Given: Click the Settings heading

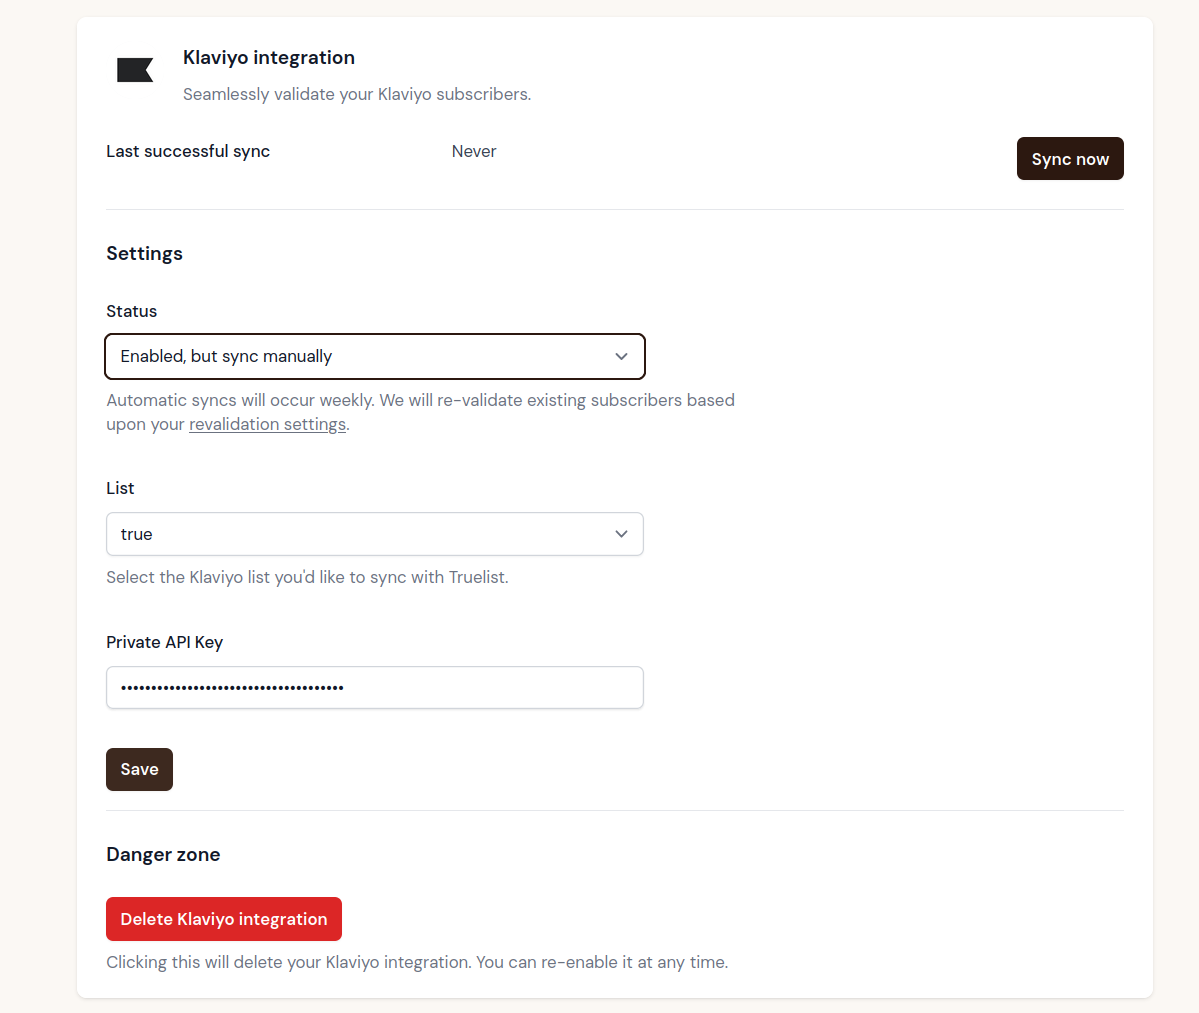Looking at the screenshot, I should 145,253.
